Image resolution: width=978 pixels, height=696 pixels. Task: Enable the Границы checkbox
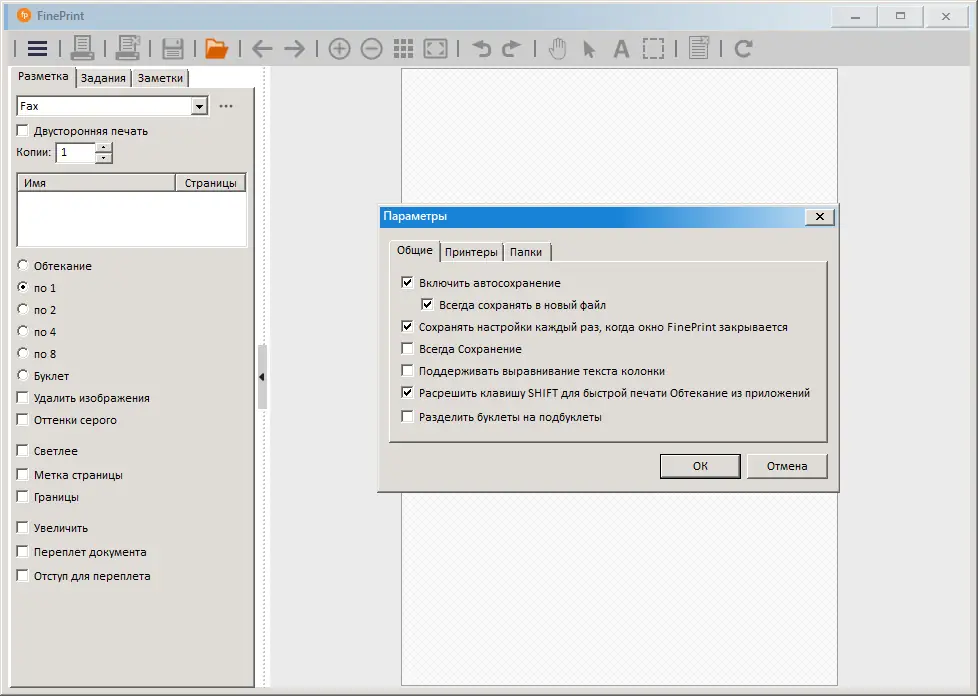(x=22, y=496)
